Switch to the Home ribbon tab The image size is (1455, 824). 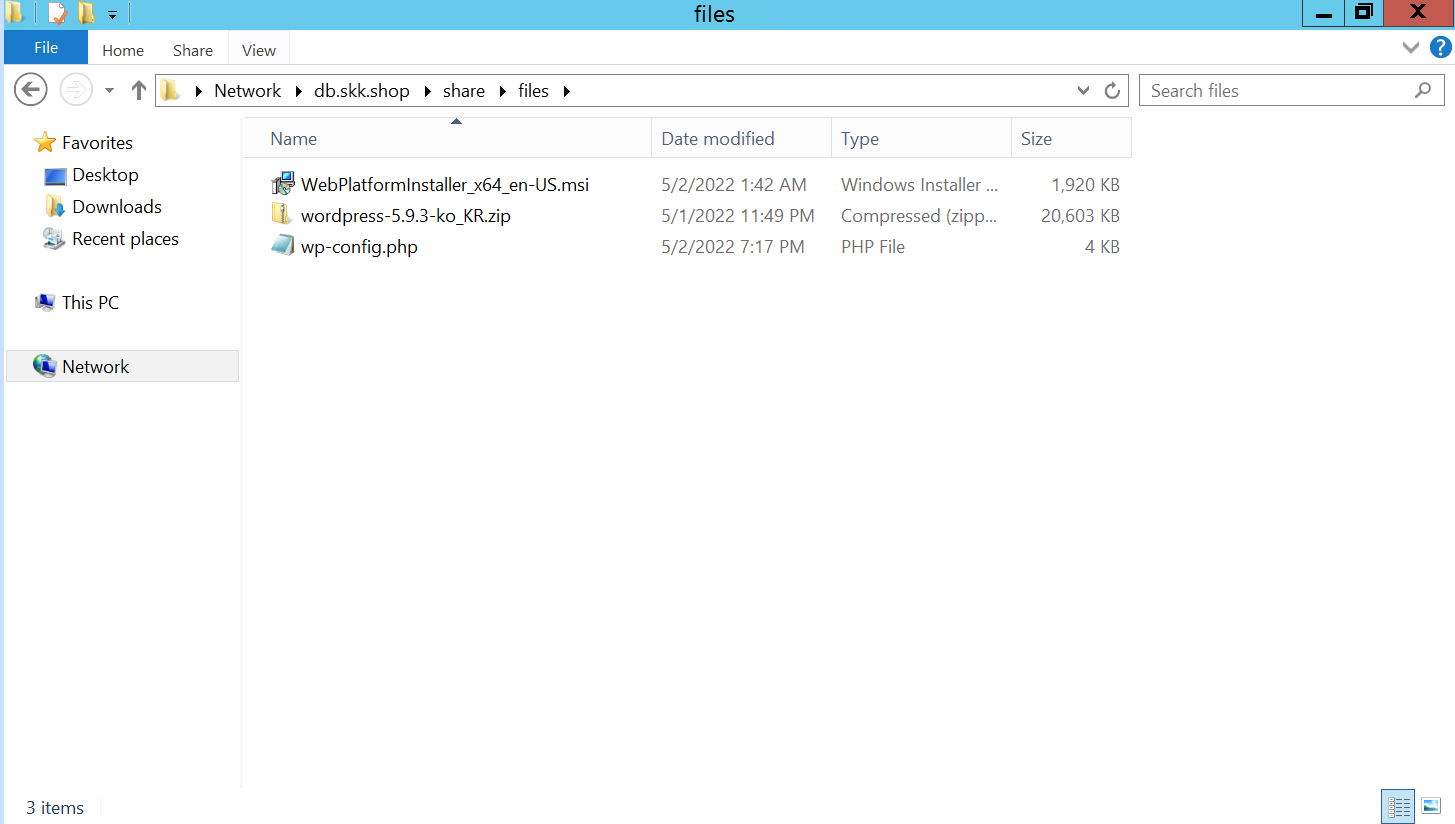pyautogui.click(x=123, y=50)
